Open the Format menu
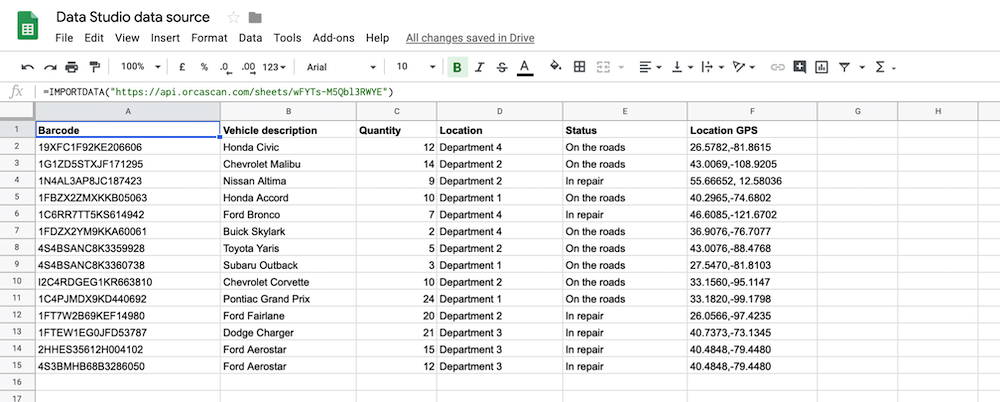The image size is (1000, 402). click(209, 38)
